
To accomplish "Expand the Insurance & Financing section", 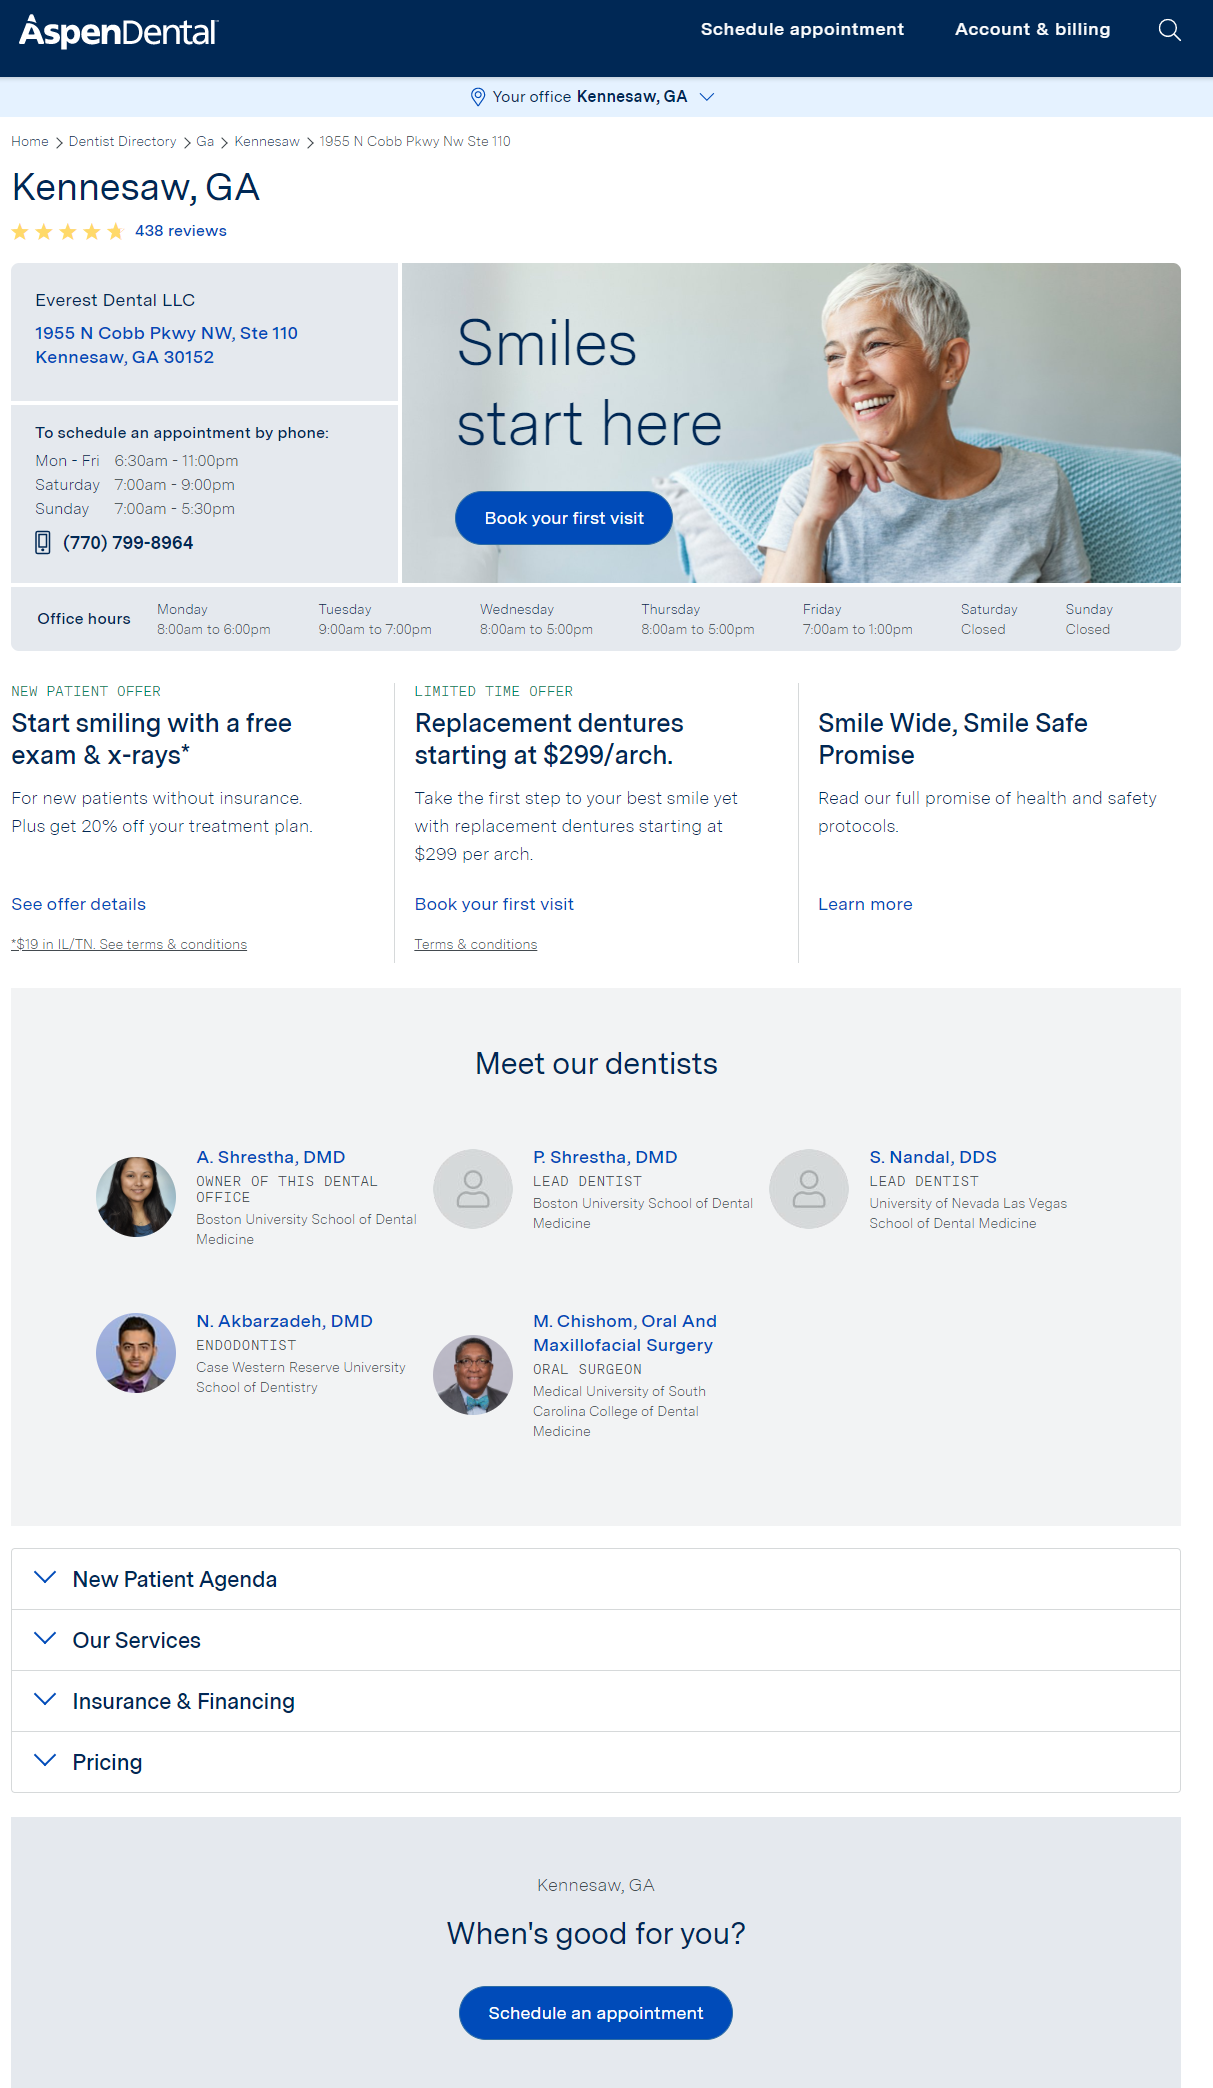I will [596, 1701].
